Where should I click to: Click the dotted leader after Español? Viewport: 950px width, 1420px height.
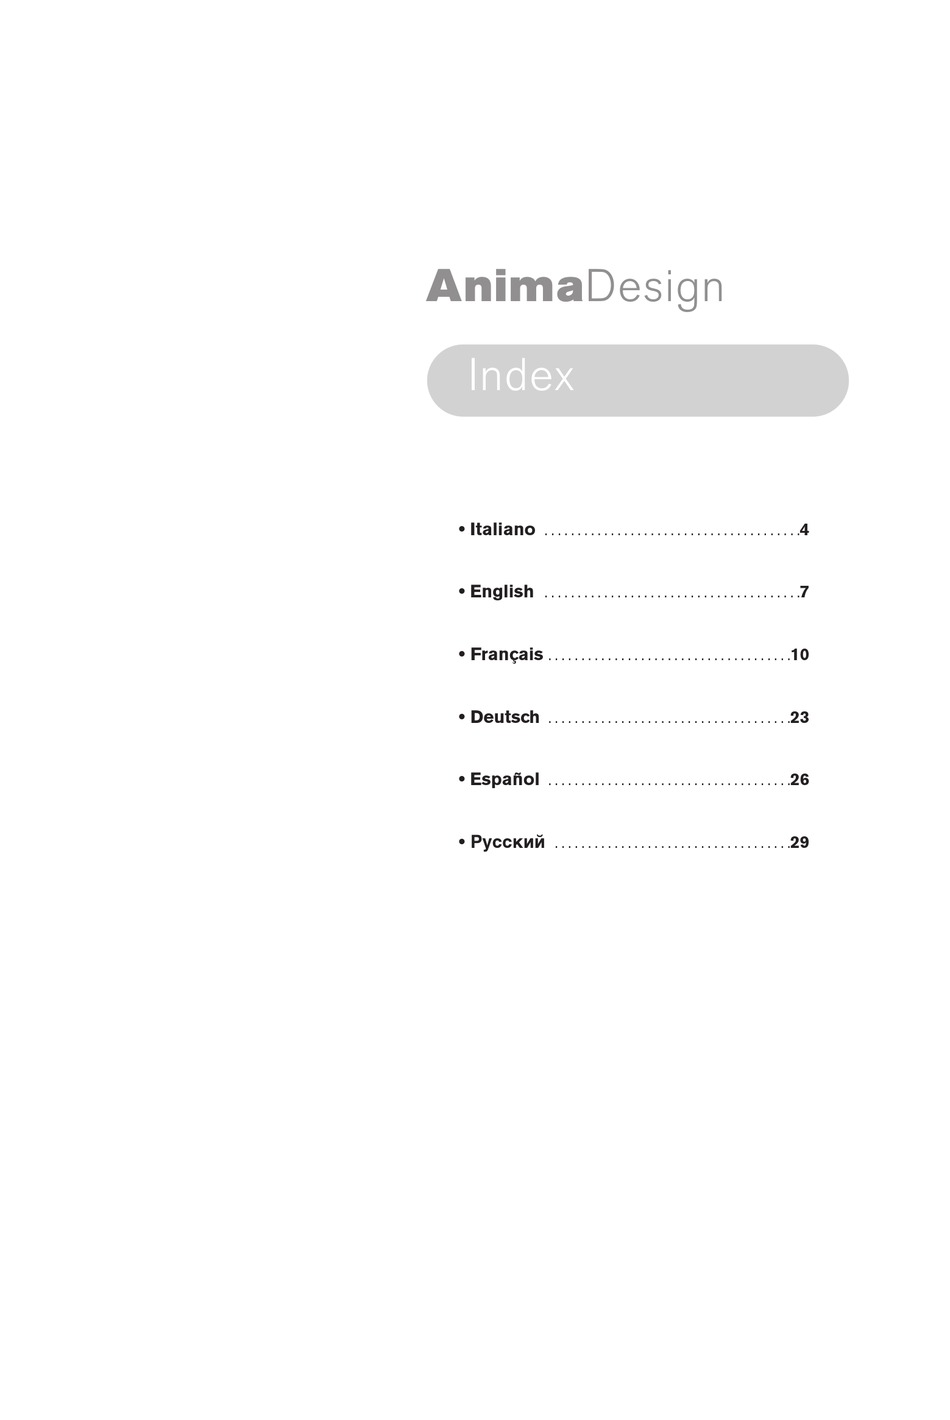pyautogui.click(x=669, y=786)
